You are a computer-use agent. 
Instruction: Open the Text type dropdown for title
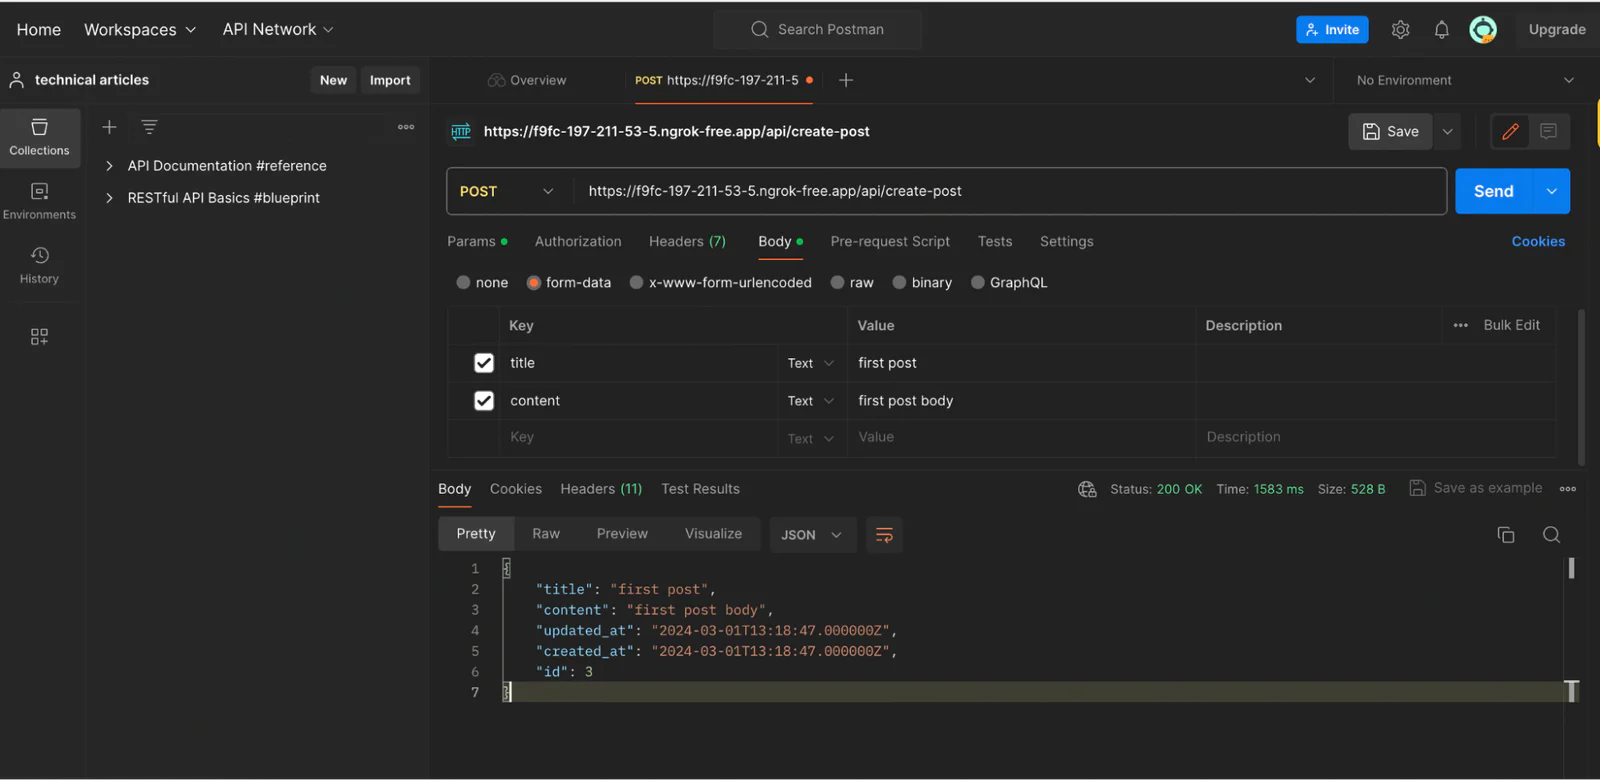coord(811,363)
